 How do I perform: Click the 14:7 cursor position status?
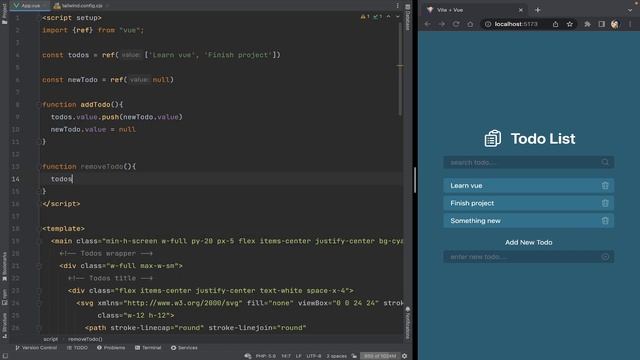pyautogui.click(x=286, y=356)
